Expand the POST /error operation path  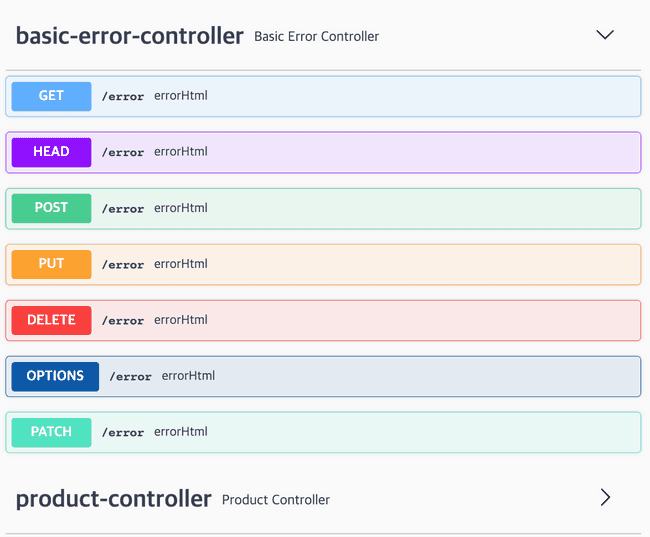pos(123,209)
